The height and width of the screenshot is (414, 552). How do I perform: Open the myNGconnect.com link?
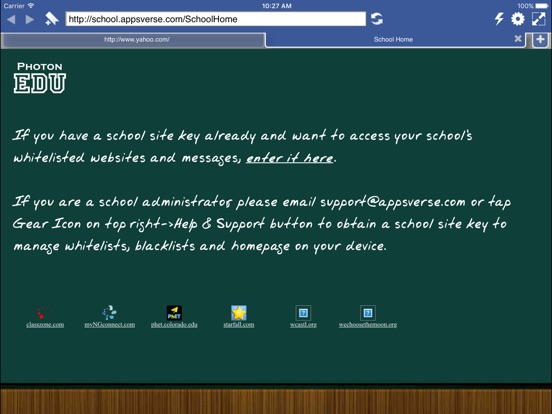tap(109, 325)
